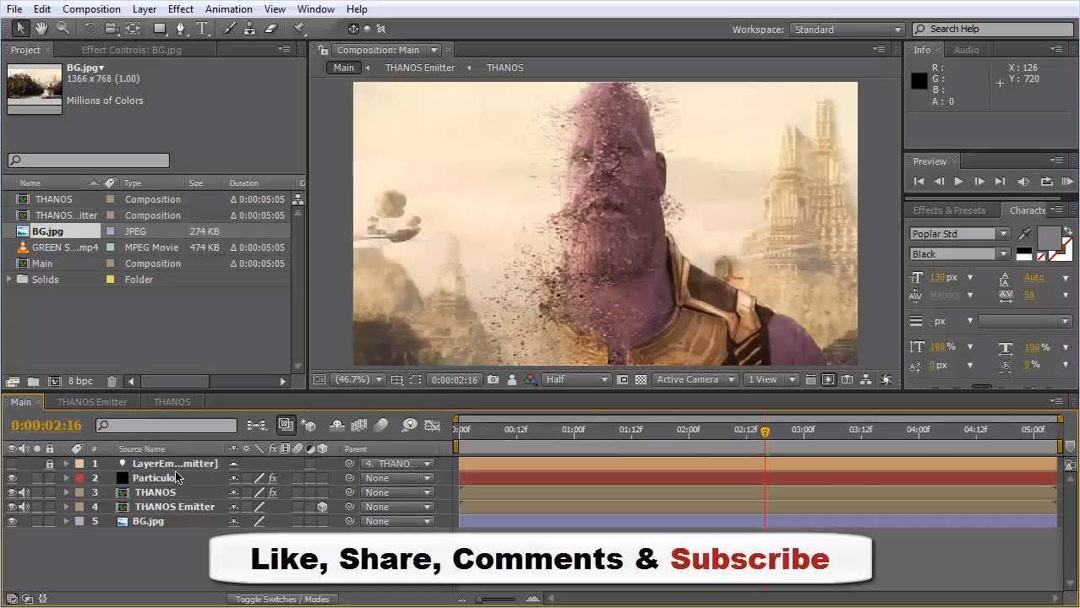Pick the Pen tool

pos(182,28)
